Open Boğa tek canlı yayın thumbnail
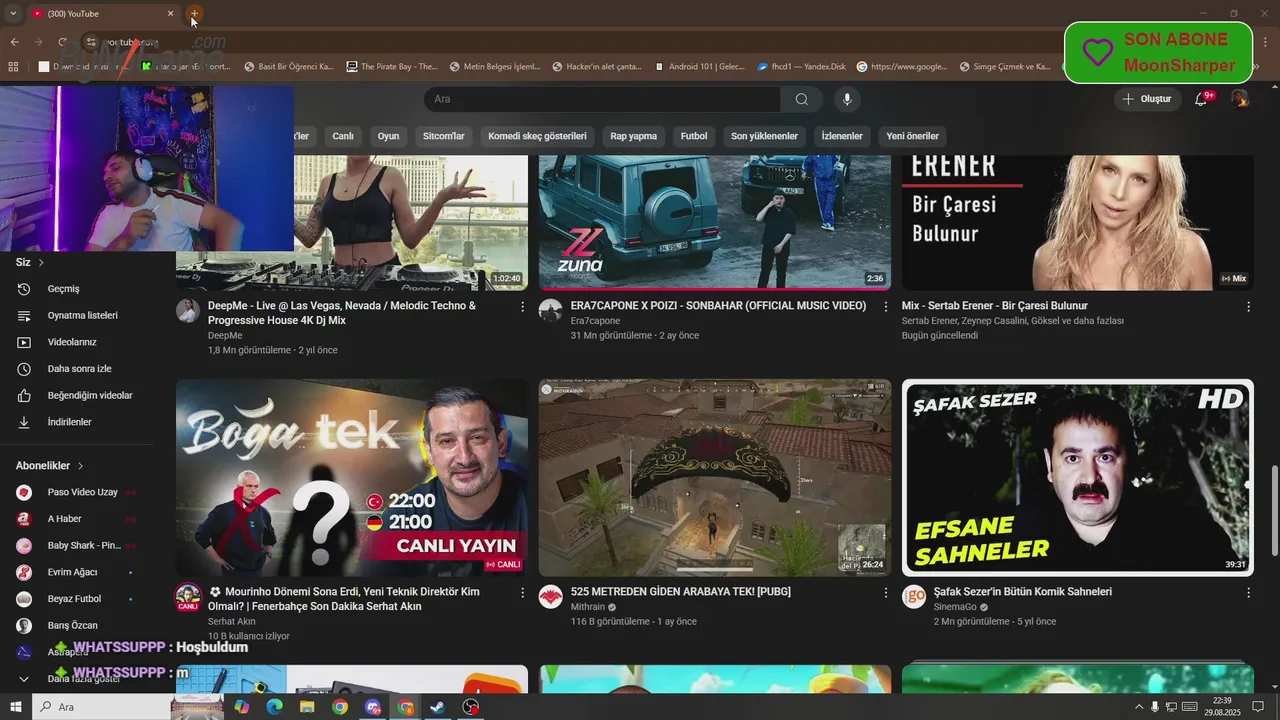 [x=352, y=478]
